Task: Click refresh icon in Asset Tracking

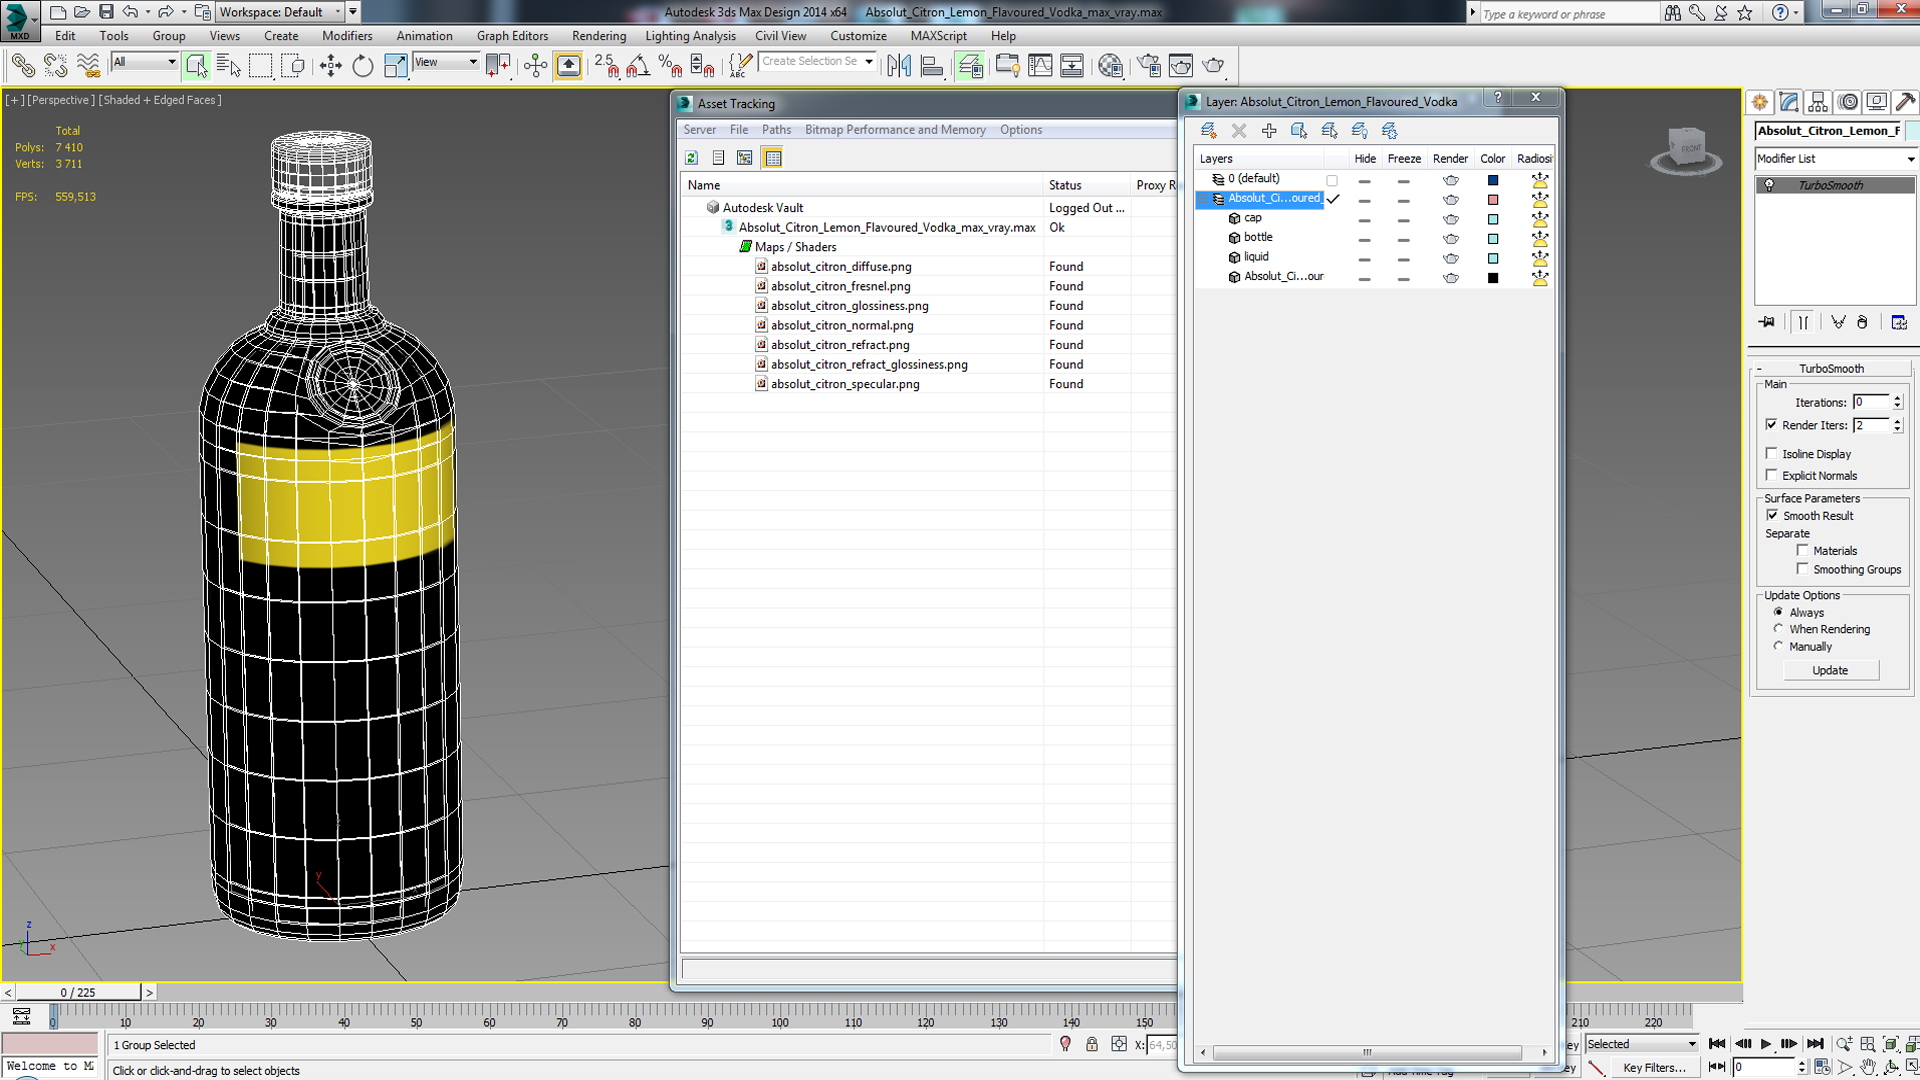Action: pos(691,158)
